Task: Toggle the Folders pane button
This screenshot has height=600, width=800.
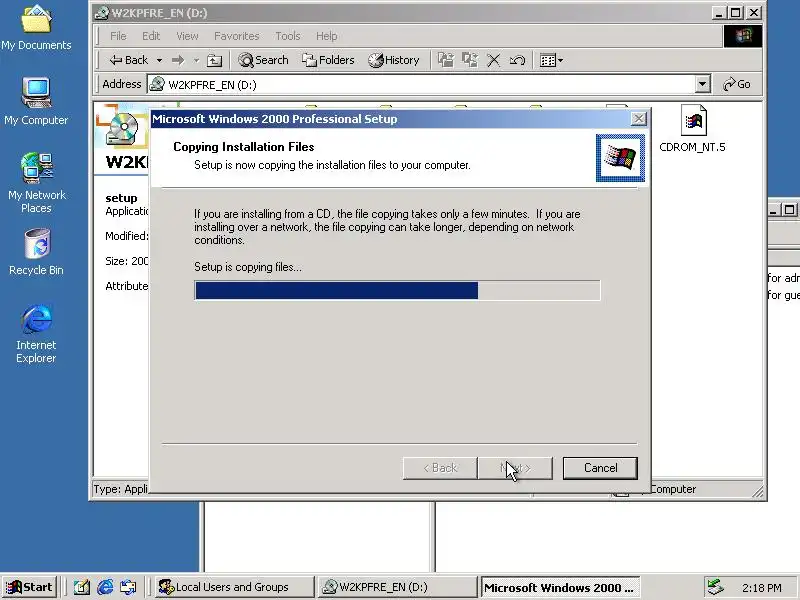Action: tap(328, 60)
